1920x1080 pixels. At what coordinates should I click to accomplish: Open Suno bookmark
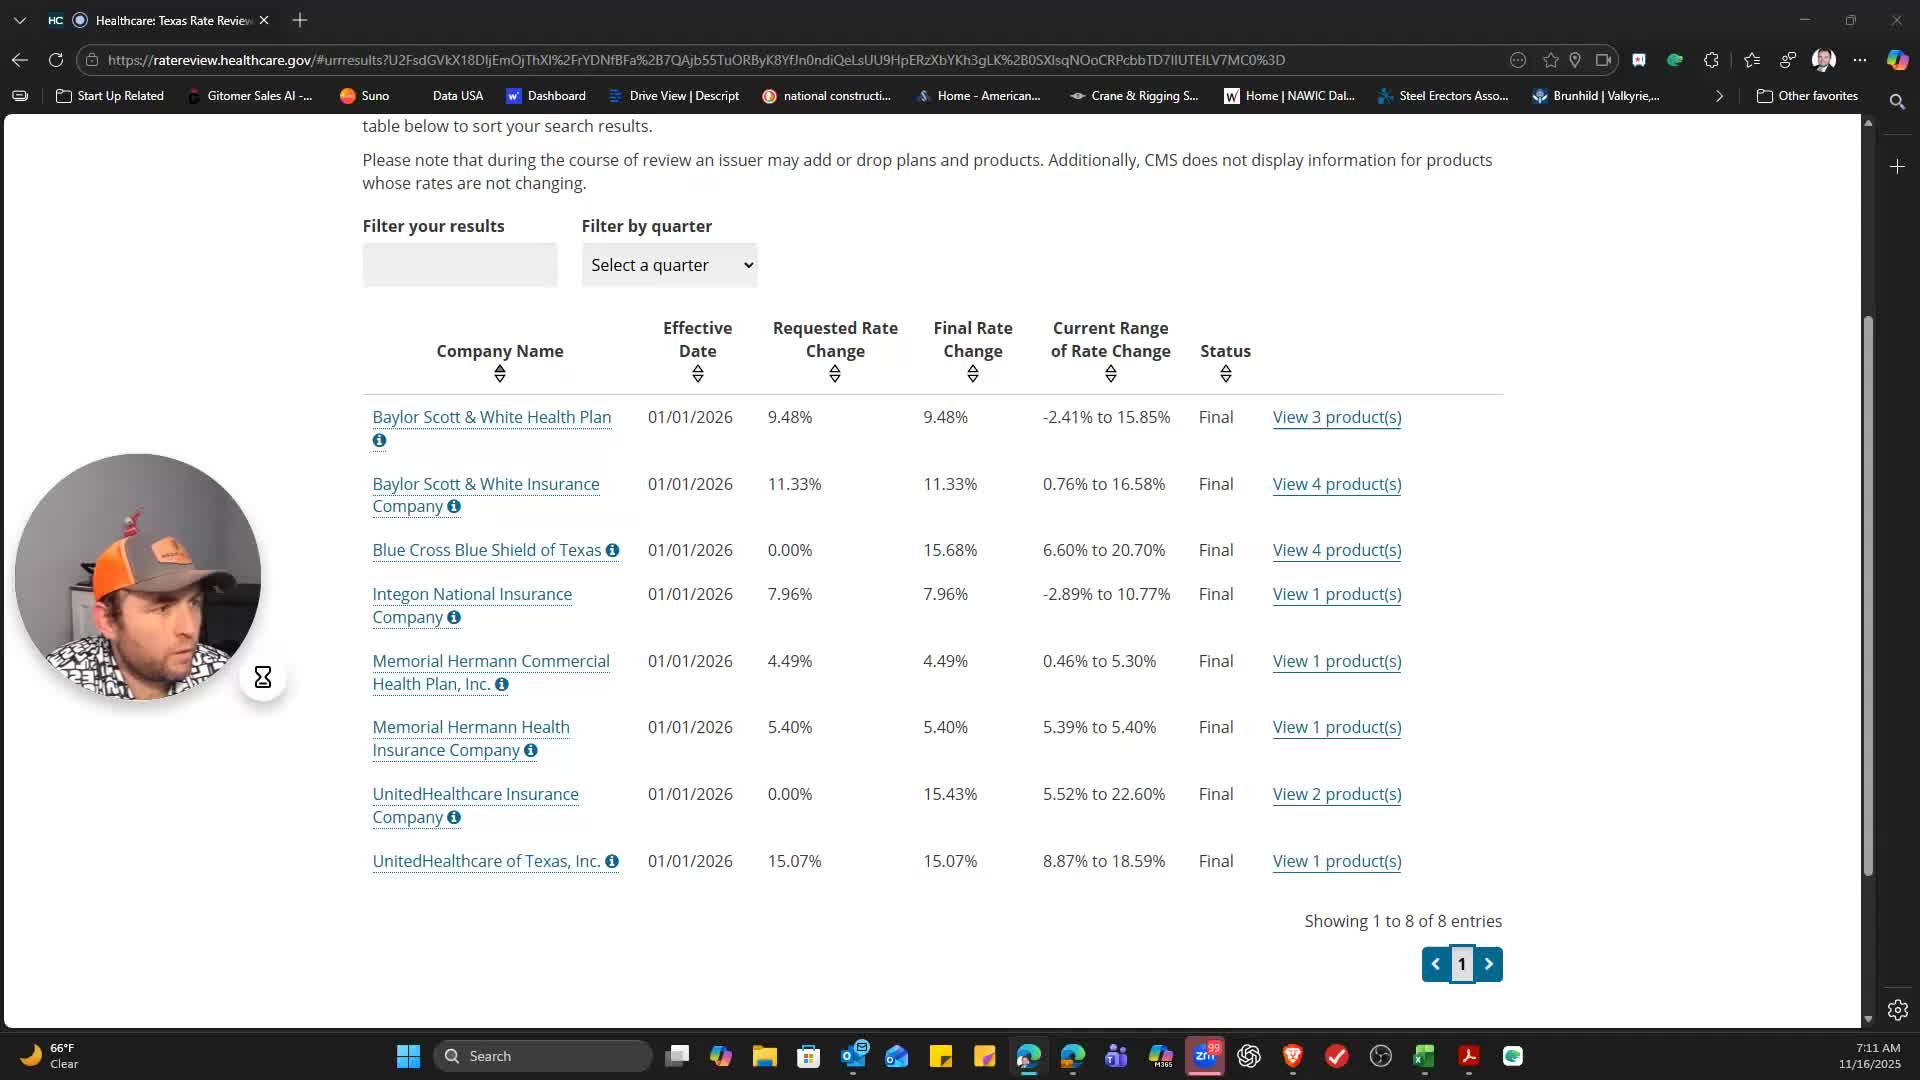coord(364,96)
